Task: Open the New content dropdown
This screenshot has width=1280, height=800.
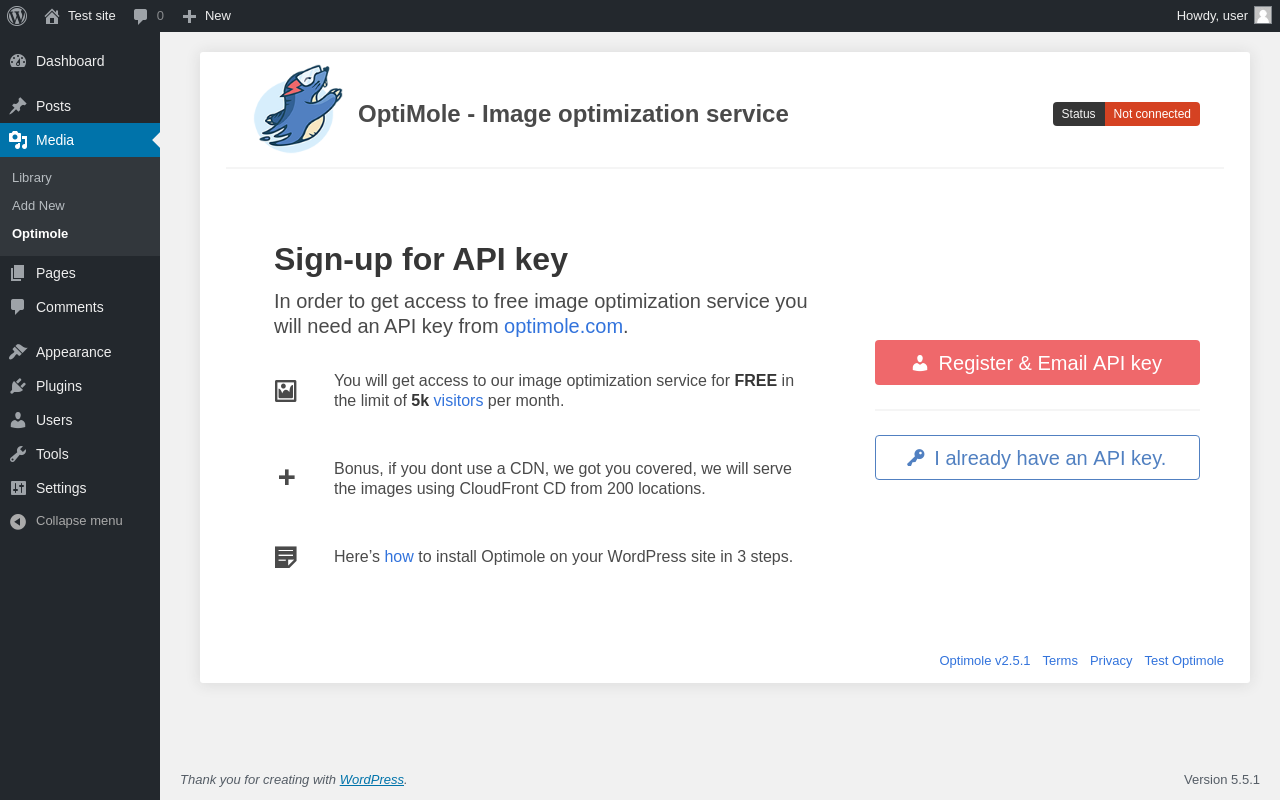Action: coord(207,16)
